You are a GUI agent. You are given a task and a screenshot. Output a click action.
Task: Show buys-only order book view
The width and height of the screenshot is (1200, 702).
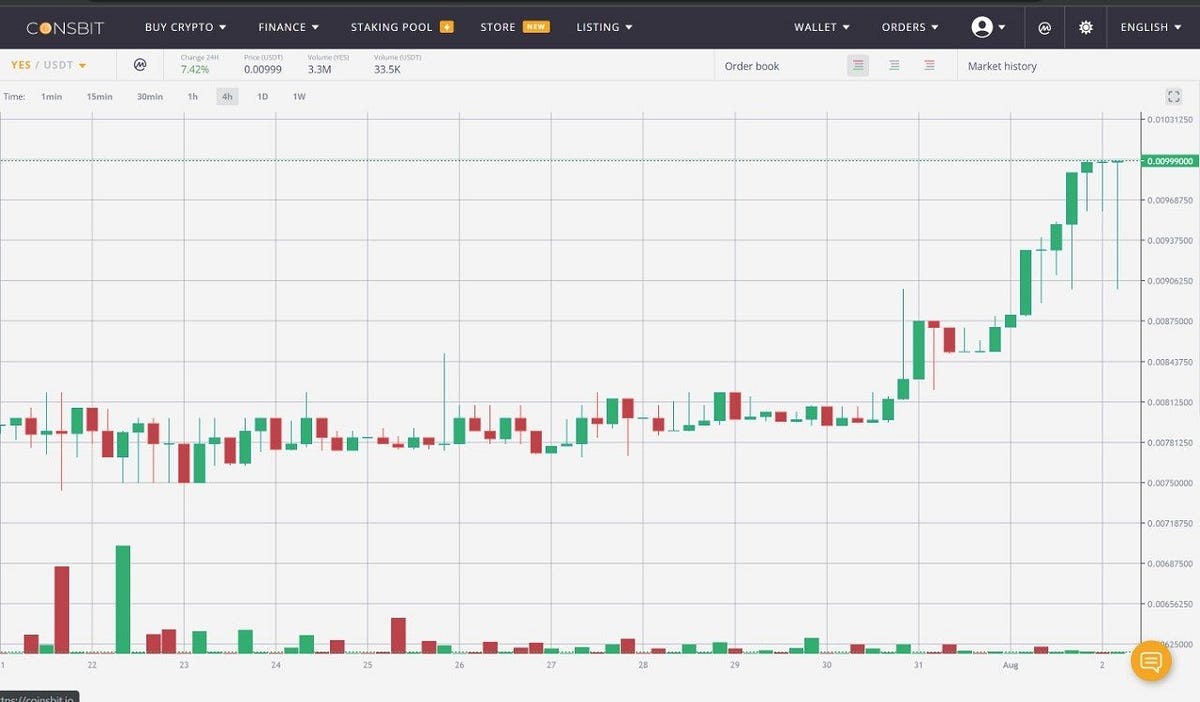coord(894,65)
